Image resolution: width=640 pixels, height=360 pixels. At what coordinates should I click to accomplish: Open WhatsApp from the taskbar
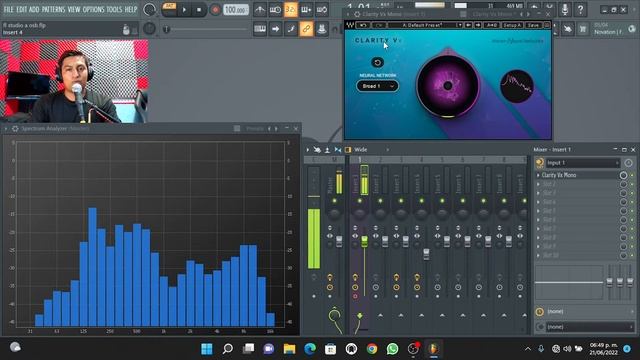pos(392,349)
